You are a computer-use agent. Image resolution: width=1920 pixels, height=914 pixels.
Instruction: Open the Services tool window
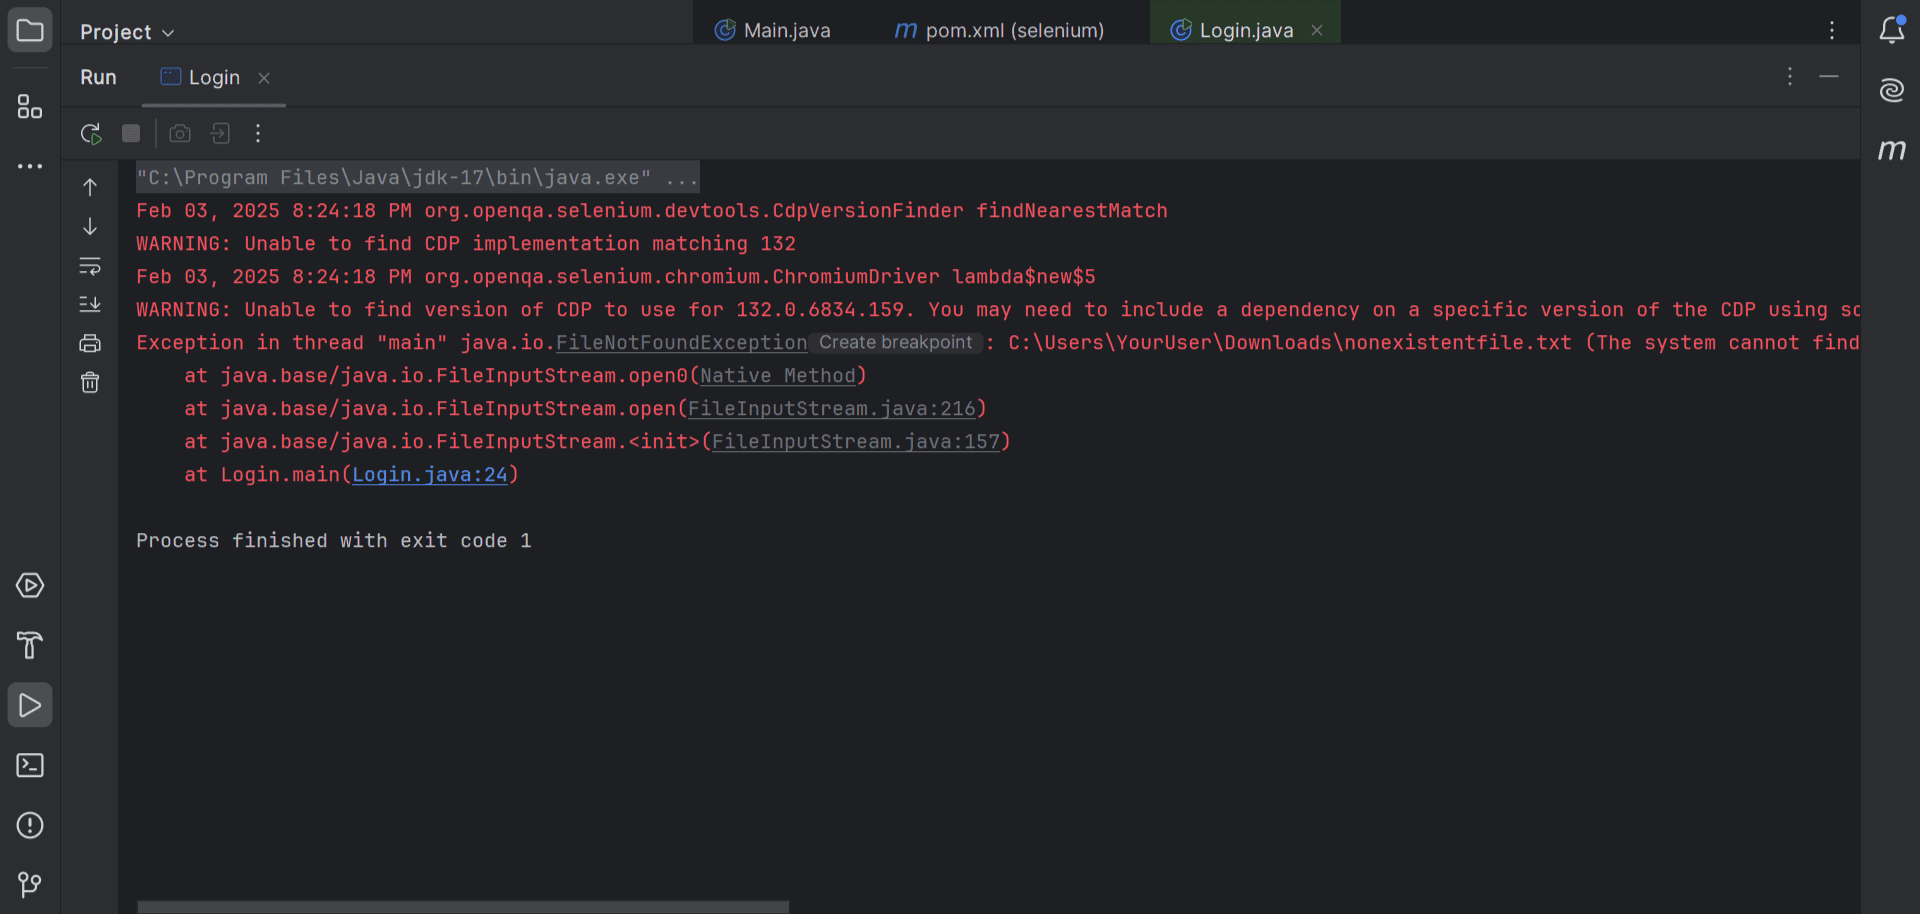coord(30,586)
